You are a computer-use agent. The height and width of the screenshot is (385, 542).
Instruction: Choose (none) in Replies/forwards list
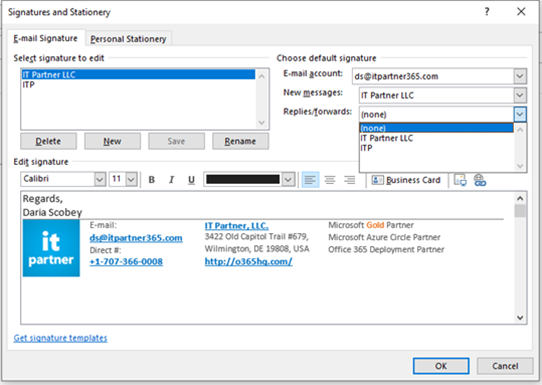436,128
